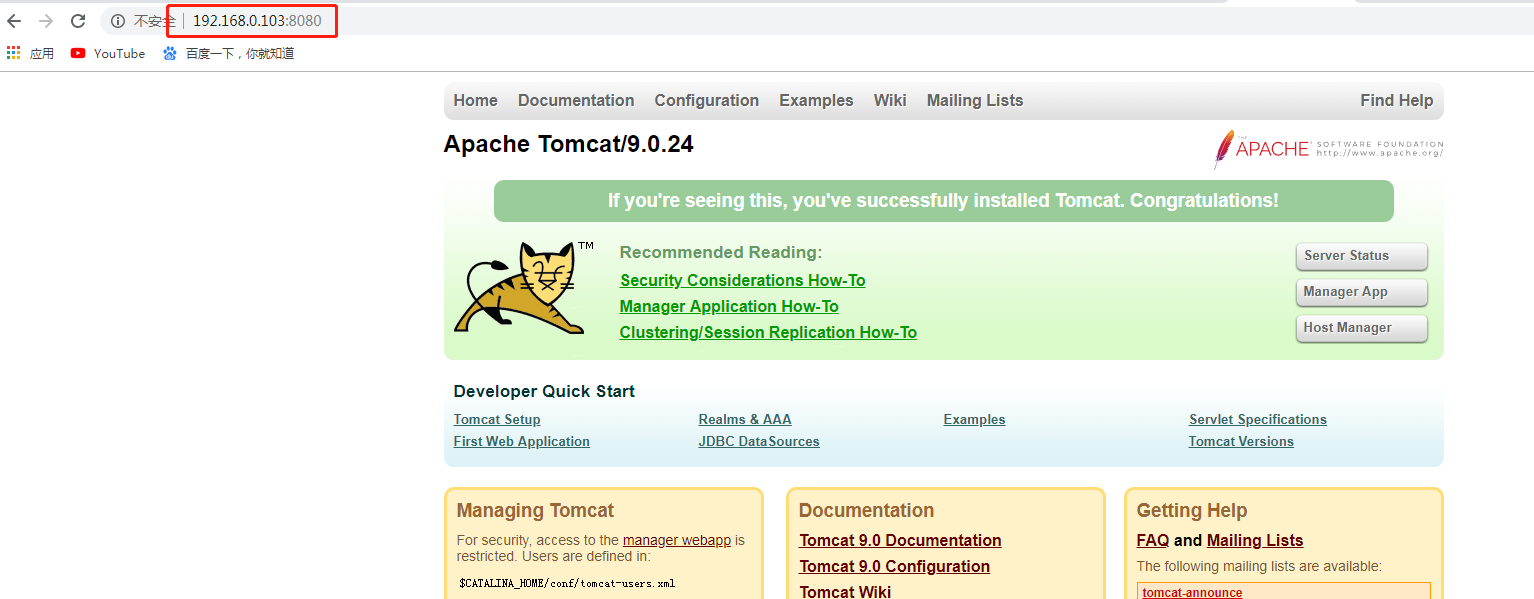Click the Managing Tomcat heading

point(535,510)
